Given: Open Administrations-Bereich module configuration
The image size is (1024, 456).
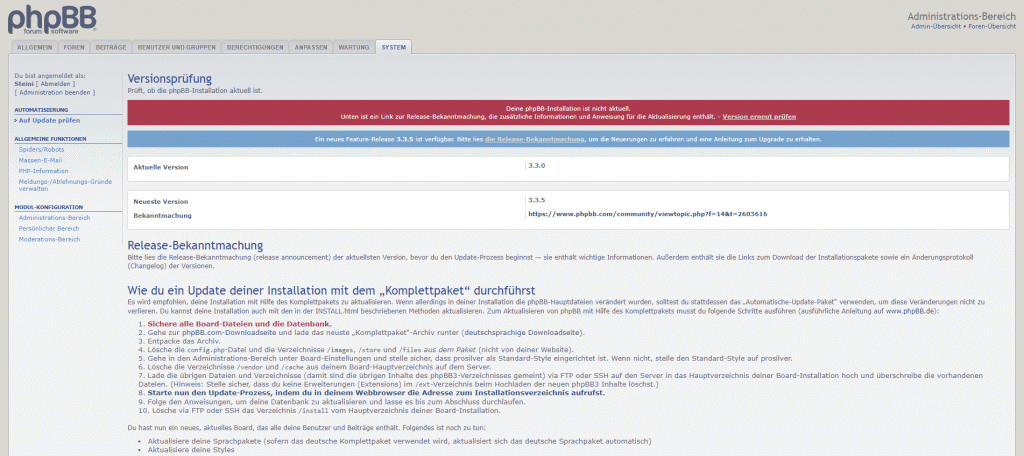Looking at the screenshot, I should click(54, 218).
